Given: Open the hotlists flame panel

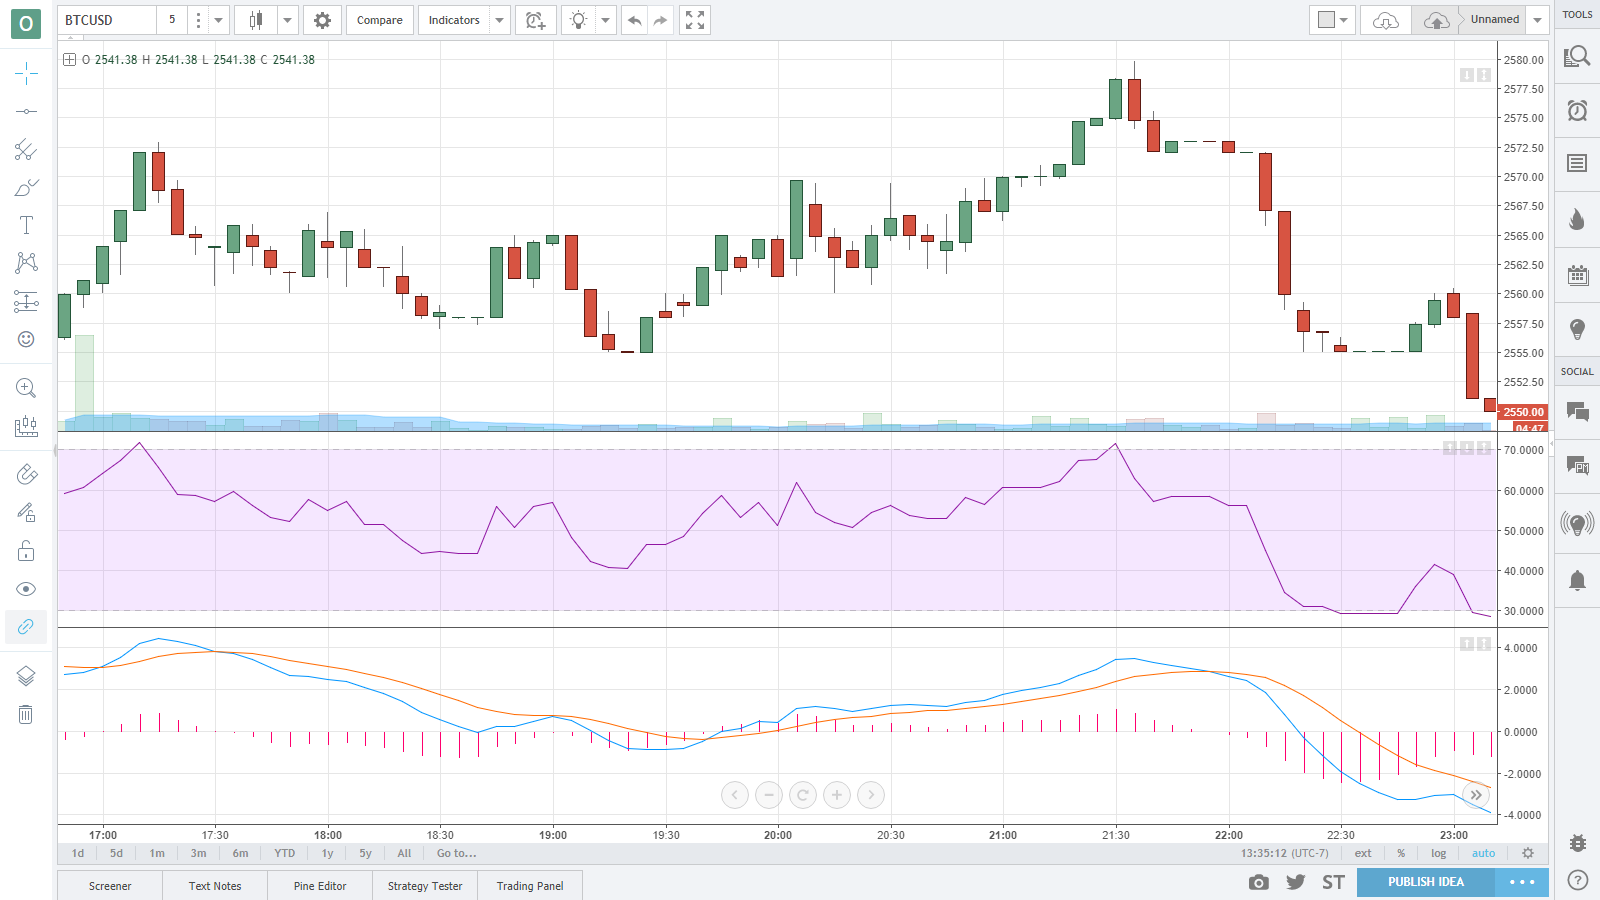Looking at the screenshot, I should 1577,219.
